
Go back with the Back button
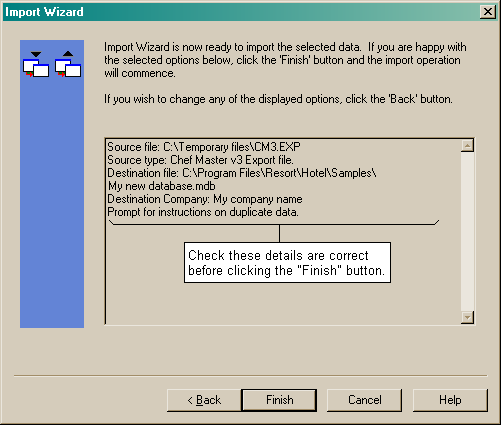tap(204, 400)
